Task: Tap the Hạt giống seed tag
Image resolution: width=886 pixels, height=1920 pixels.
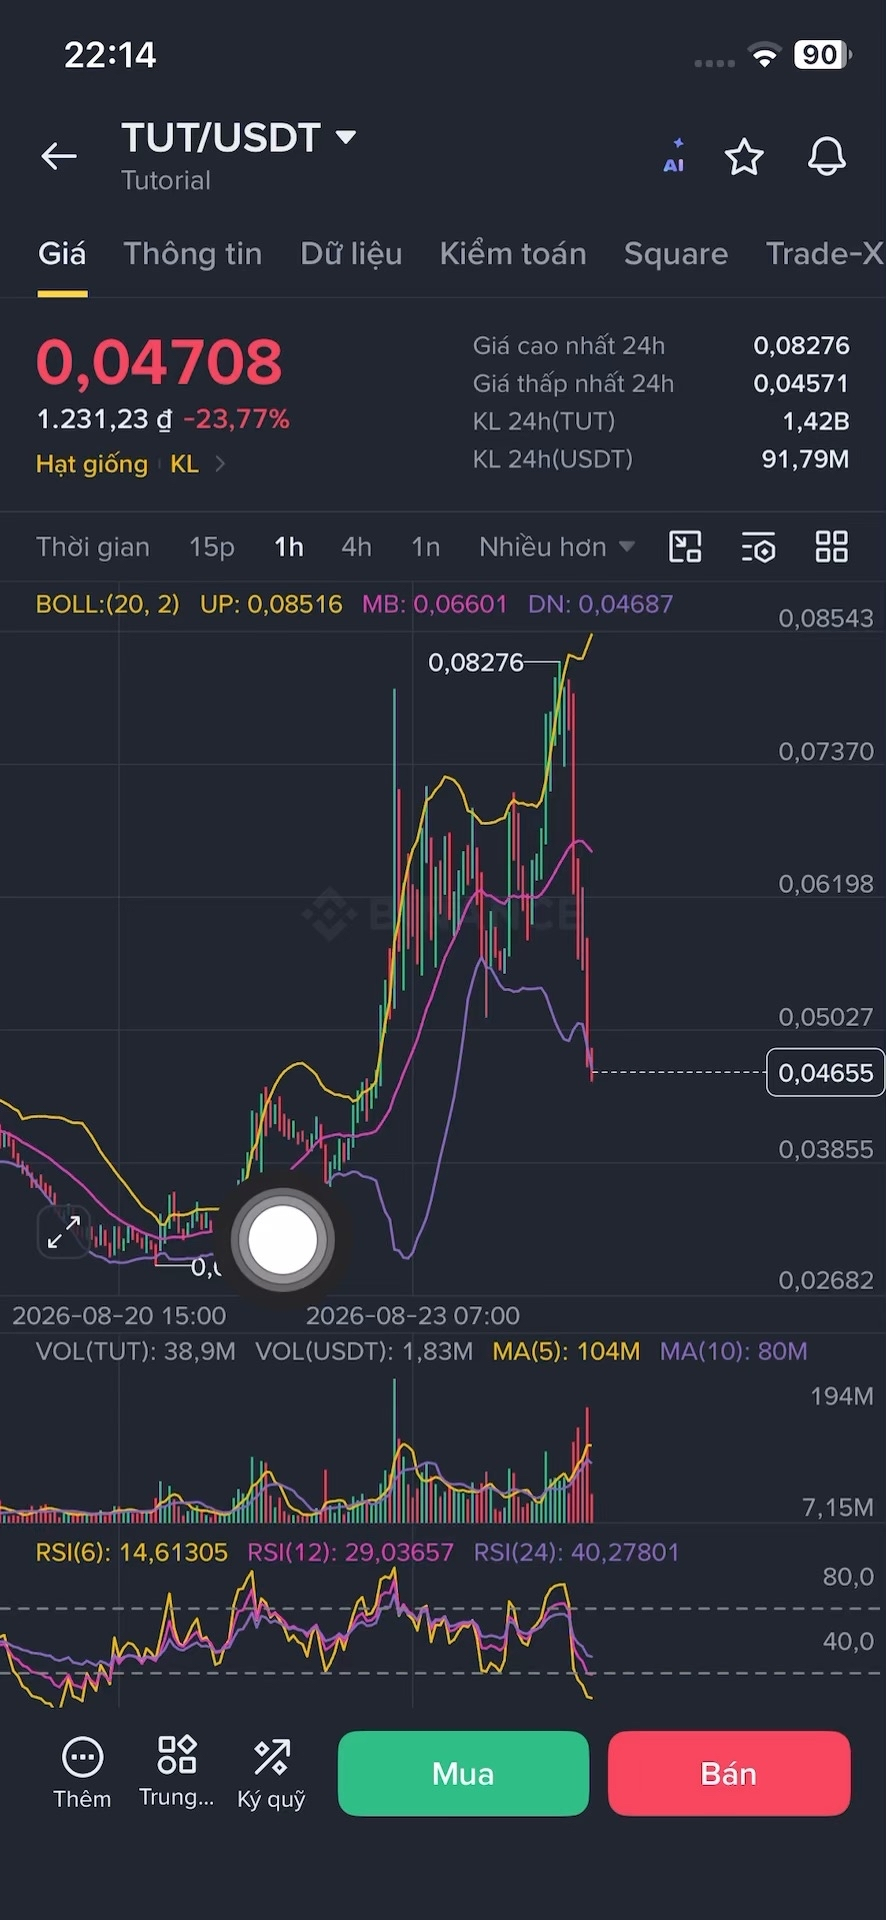Action: pyautogui.click(x=92, y=464)
